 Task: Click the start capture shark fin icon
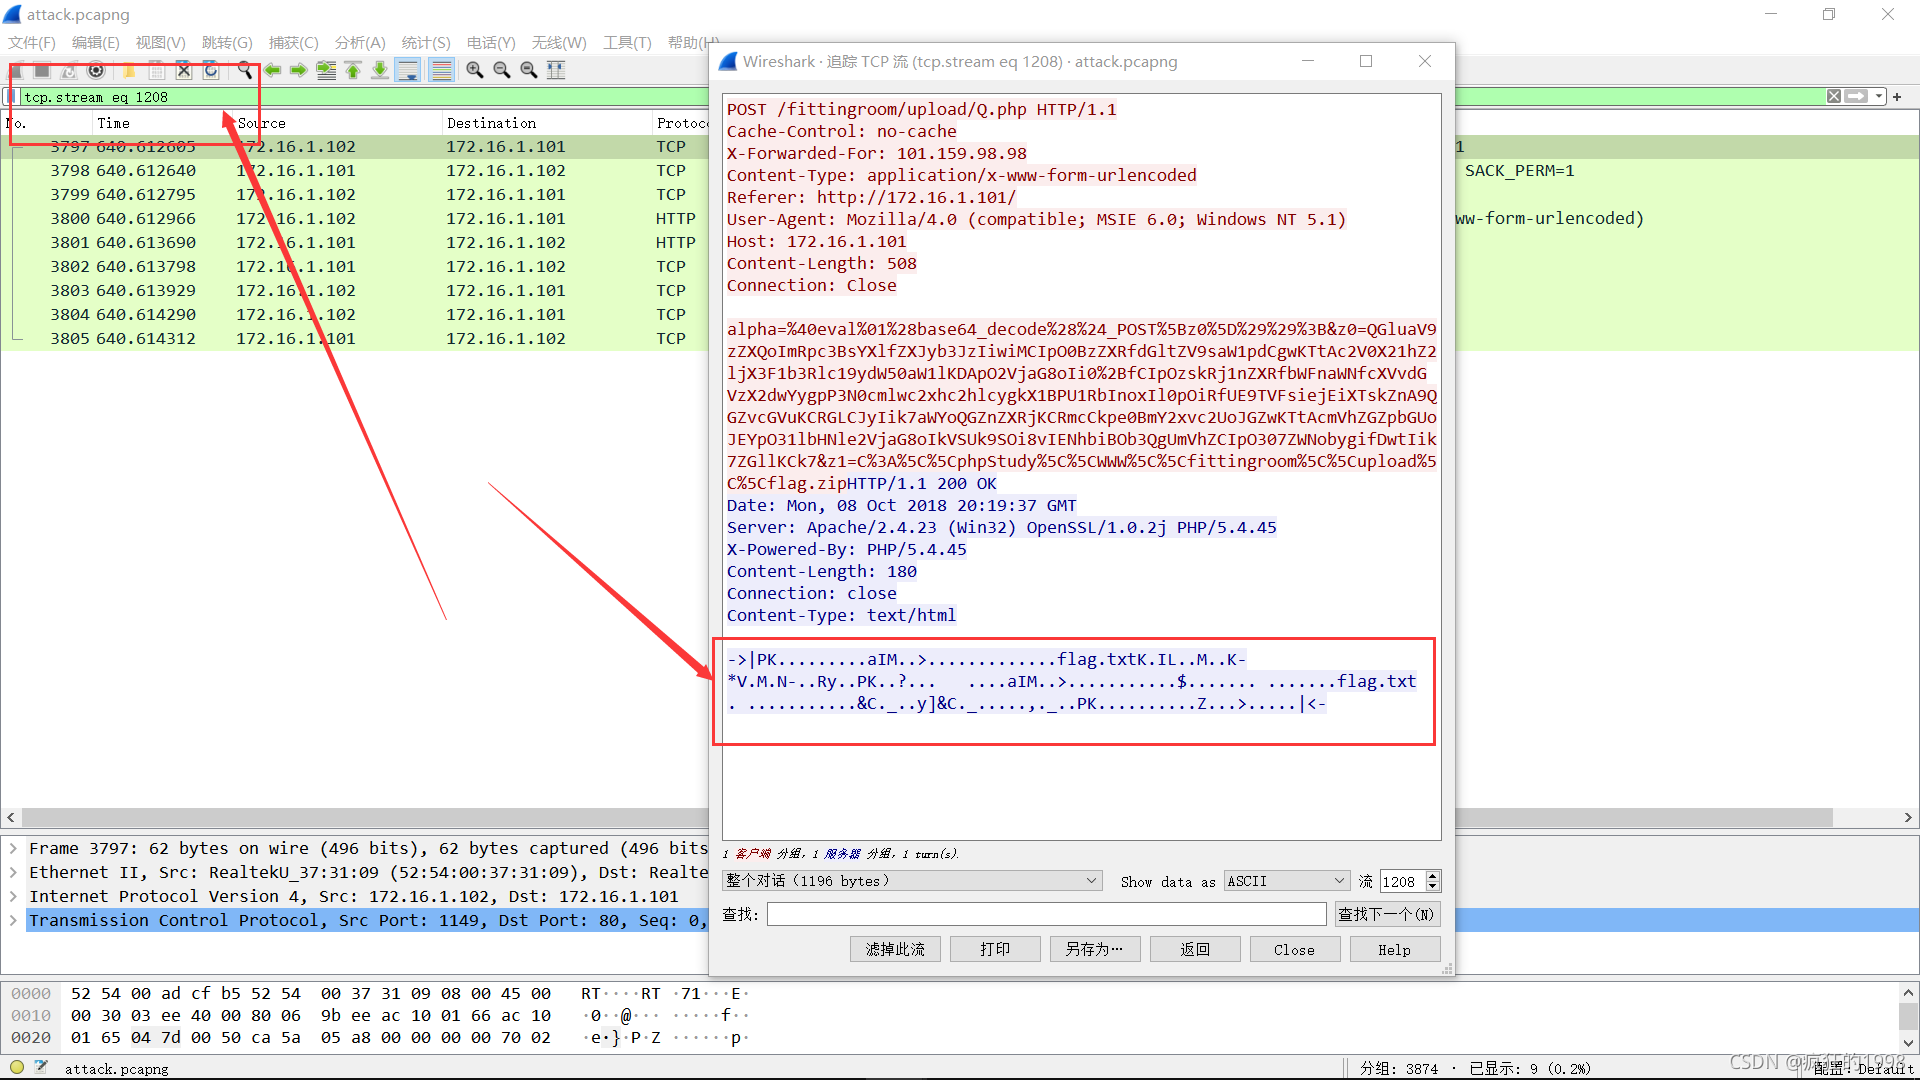pyautogui.click(x=16, y=70)
